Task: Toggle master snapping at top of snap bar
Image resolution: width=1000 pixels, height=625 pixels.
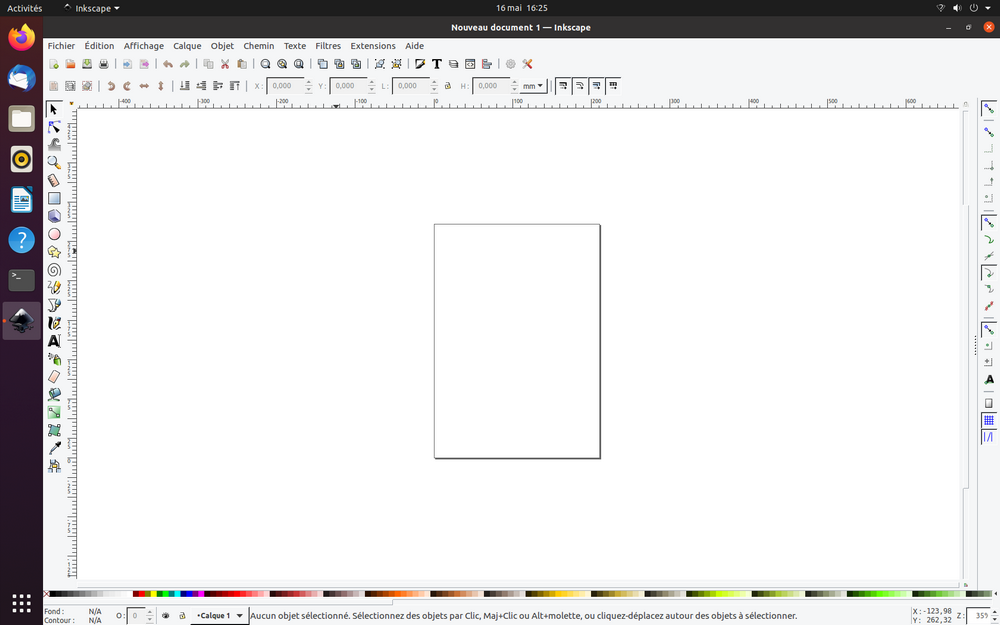Action: 989,109
